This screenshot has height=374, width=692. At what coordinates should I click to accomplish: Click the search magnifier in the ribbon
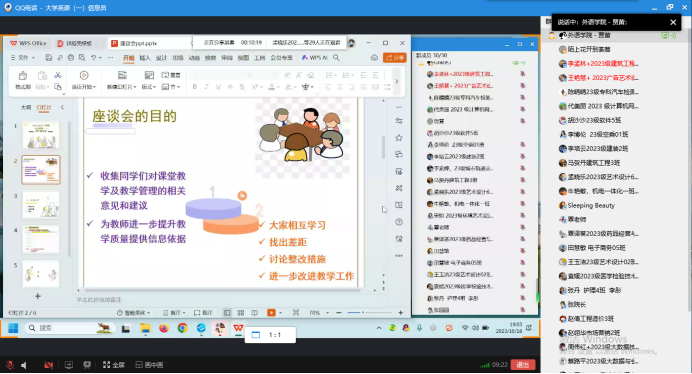(336, 58)
